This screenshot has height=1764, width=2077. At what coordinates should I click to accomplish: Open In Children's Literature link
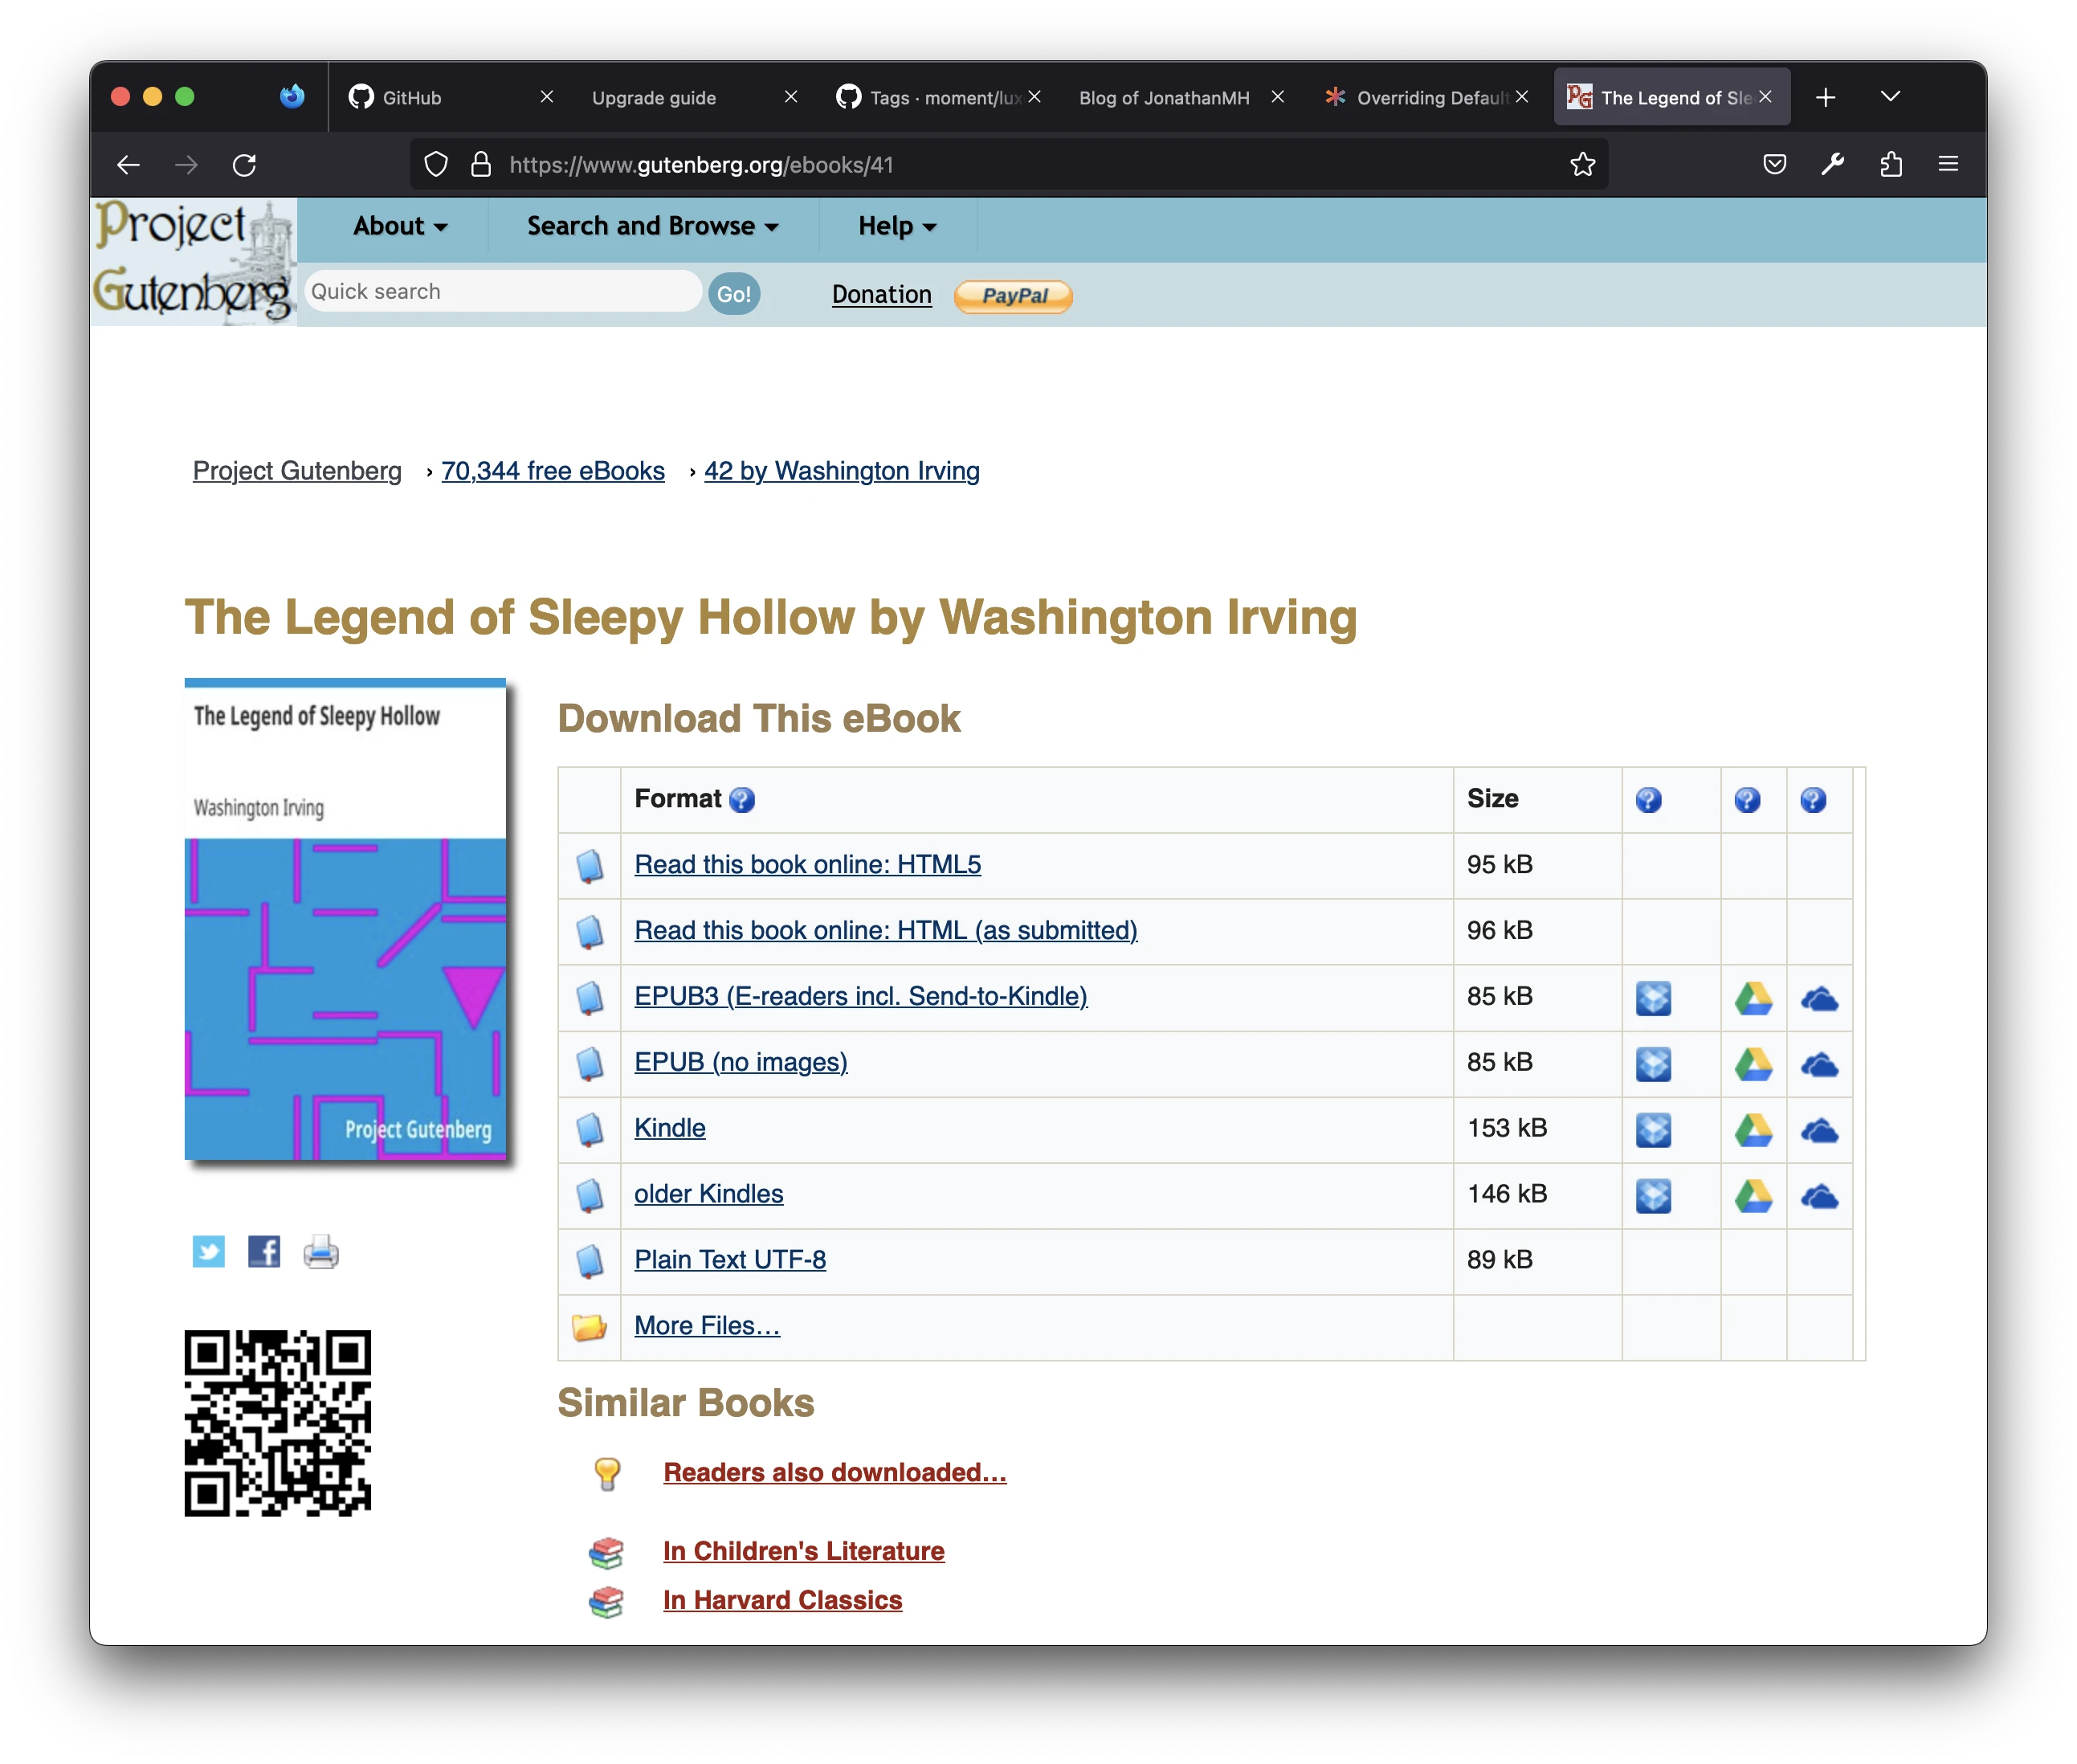tap(803, 1552)
